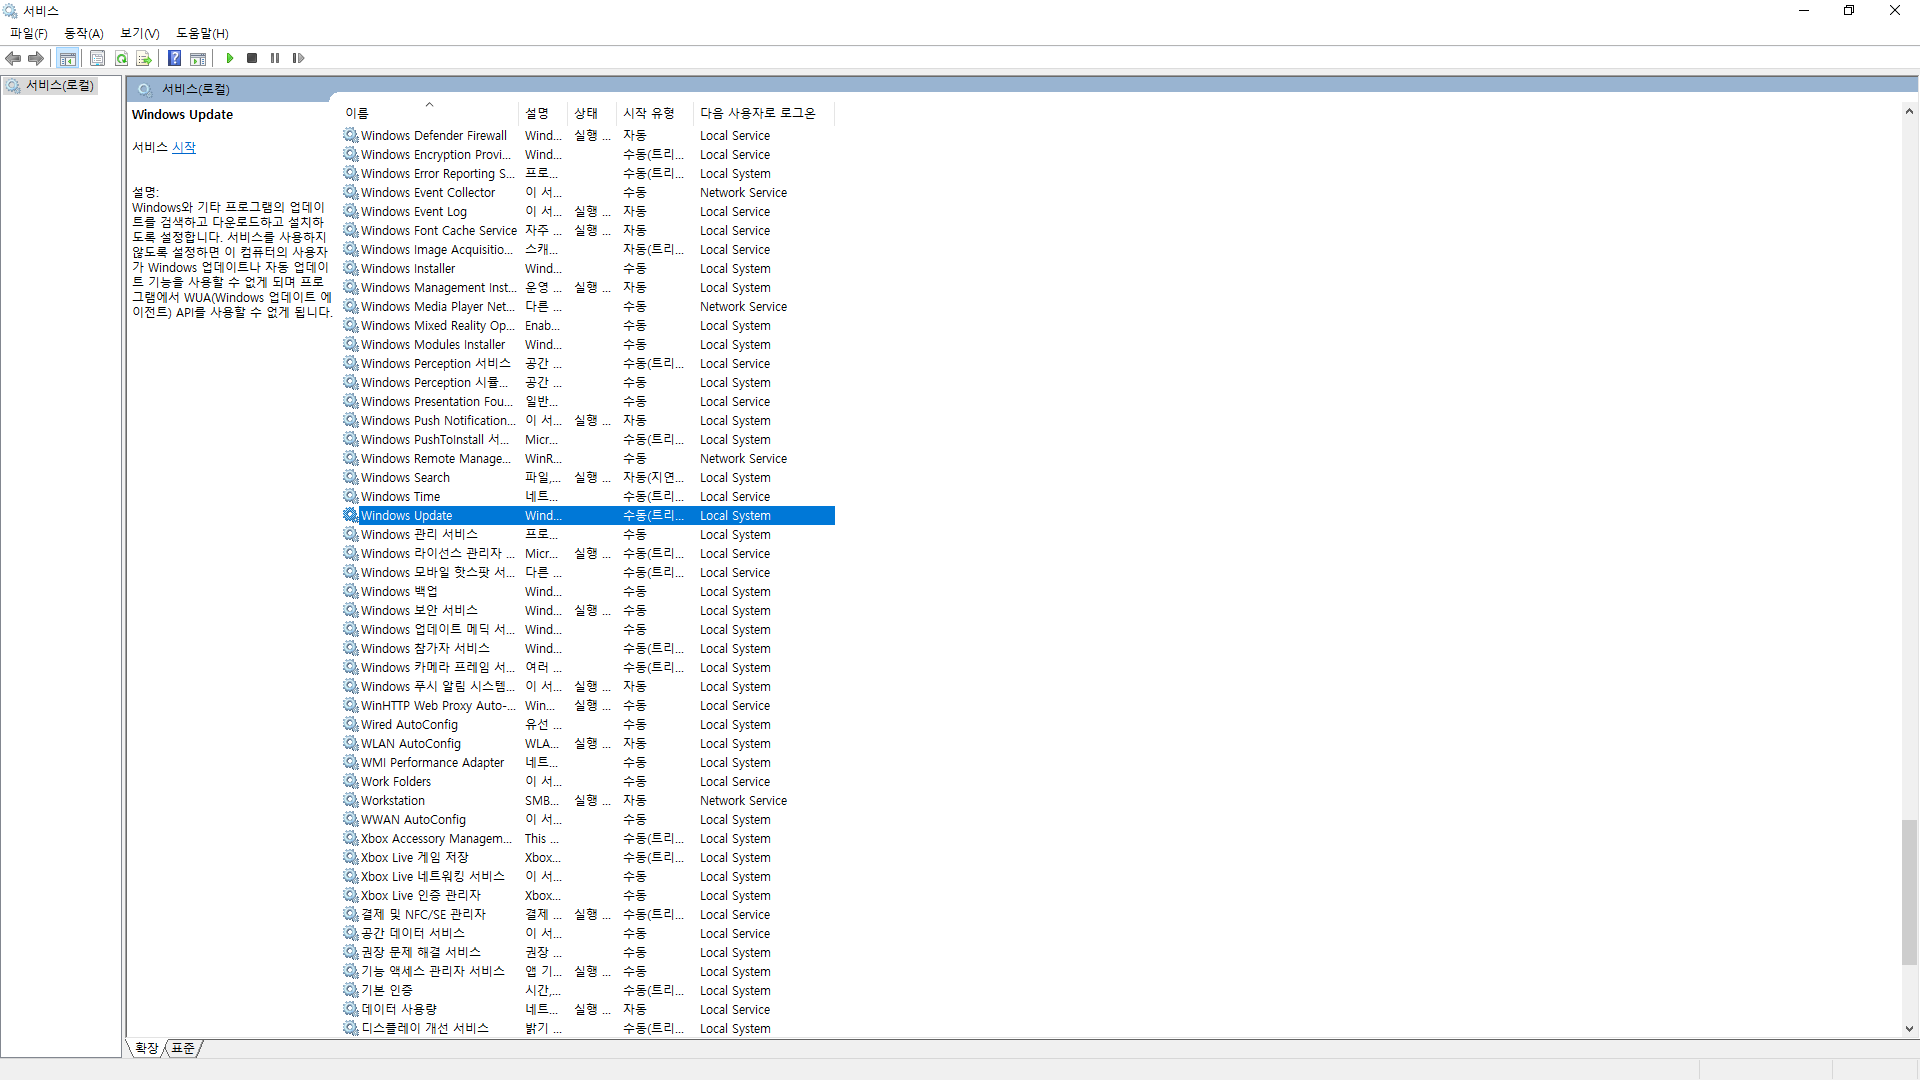
Task: Click the Restart Service toolbar icon
Action: coord(298,58)
